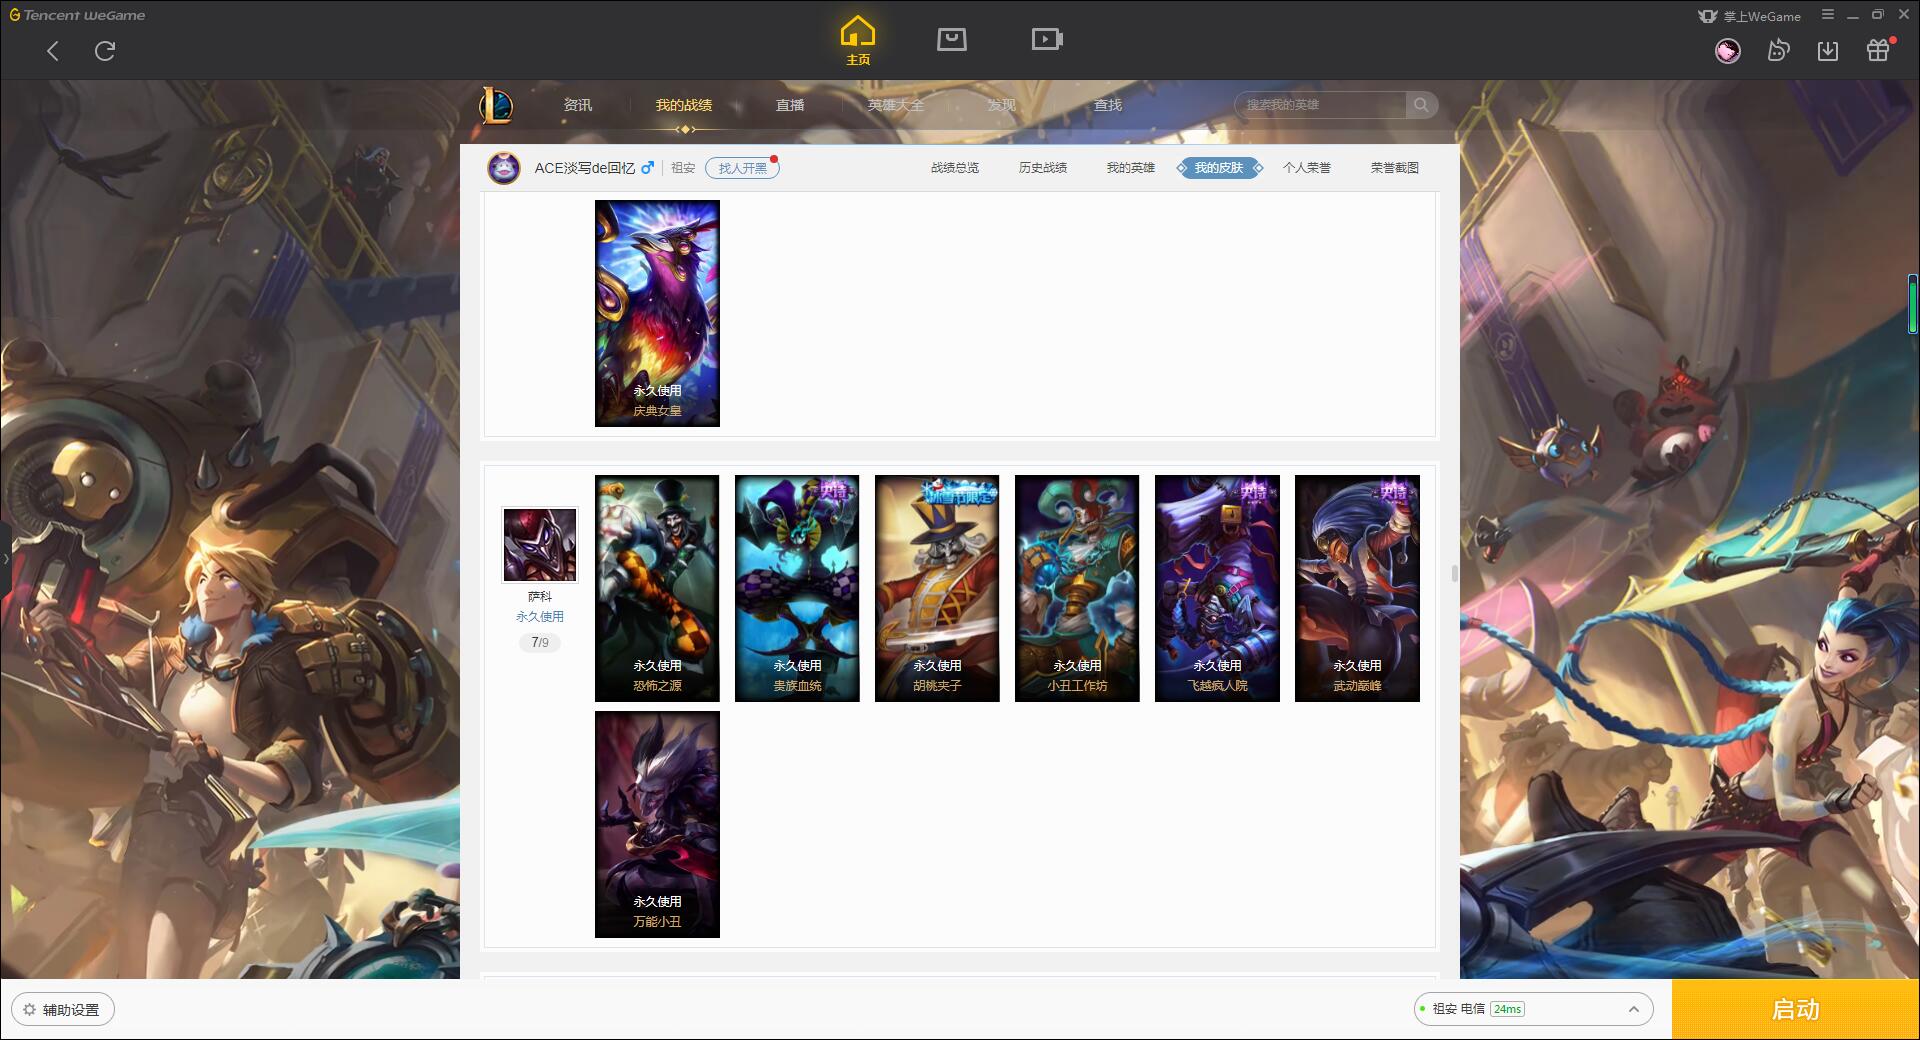Viewport: 1920px width, 1040px height.
Task: Select the 我的皮肤 sub-tab
Action: click(x=1219, y=168)
